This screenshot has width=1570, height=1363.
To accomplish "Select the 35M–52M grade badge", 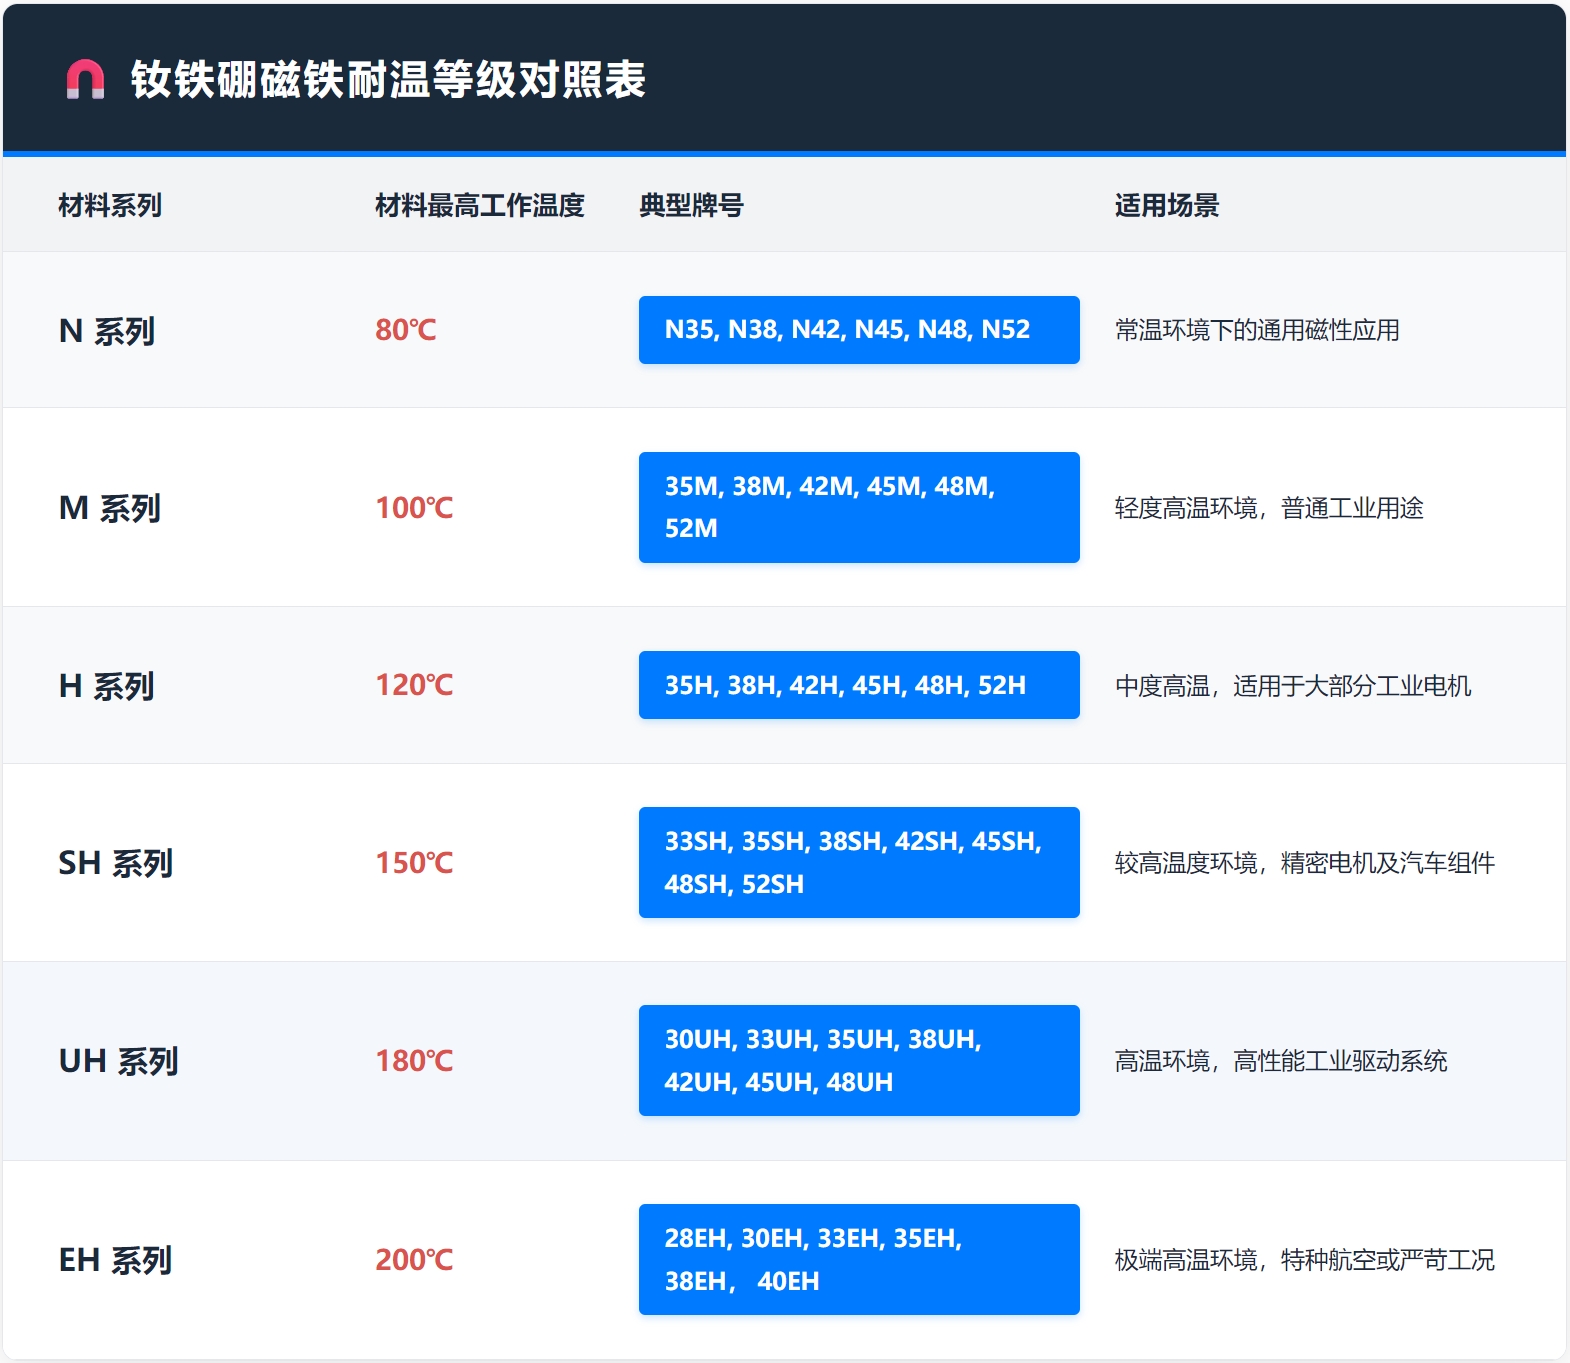I will tap(858, 507).
